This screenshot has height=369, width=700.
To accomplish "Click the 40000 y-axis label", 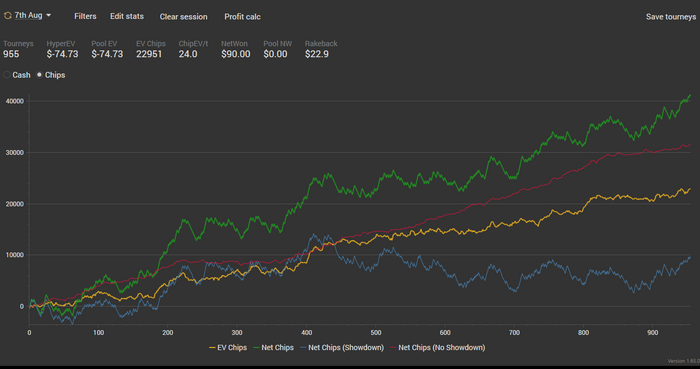I will 15,101.
